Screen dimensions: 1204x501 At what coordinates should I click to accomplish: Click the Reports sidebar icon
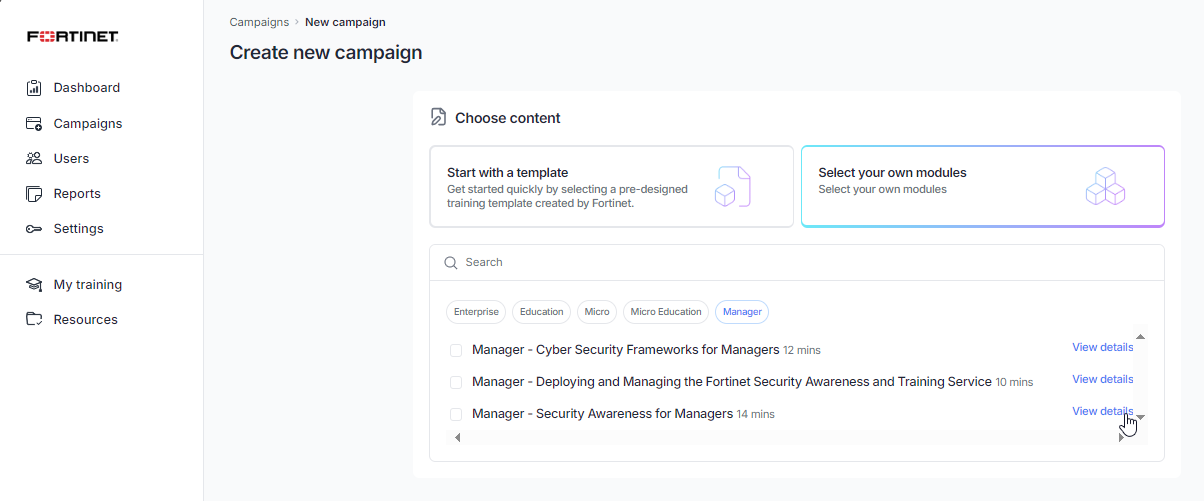coord(34,194)
